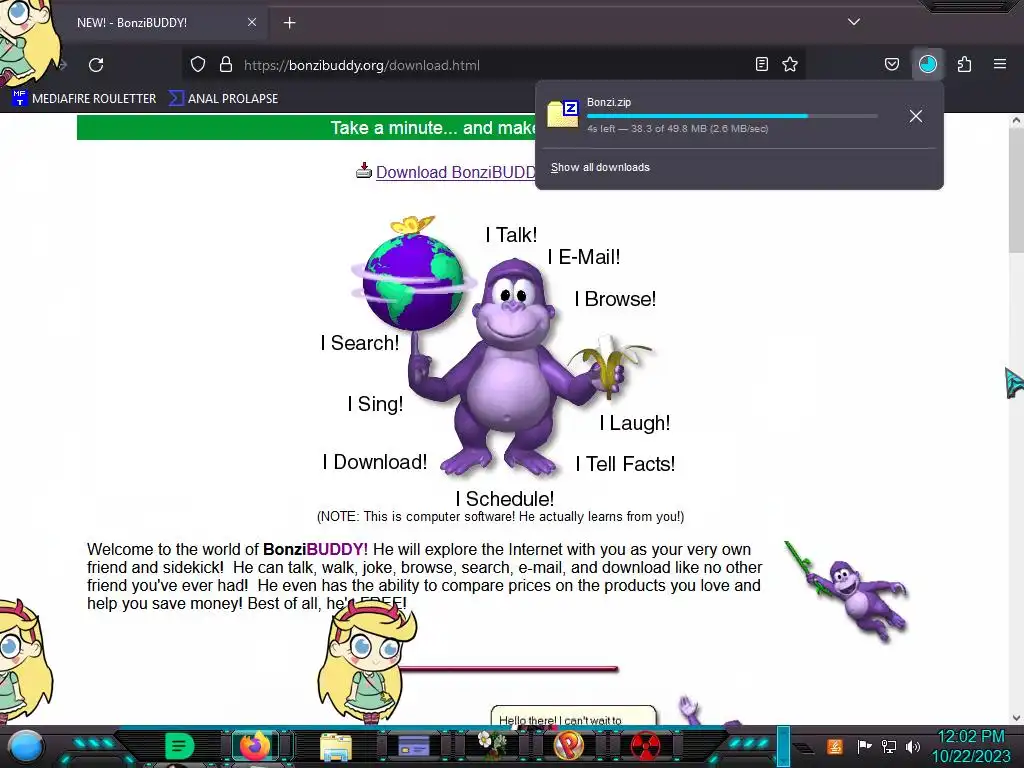Click the 'I Browse!' text

coord(615,299)
